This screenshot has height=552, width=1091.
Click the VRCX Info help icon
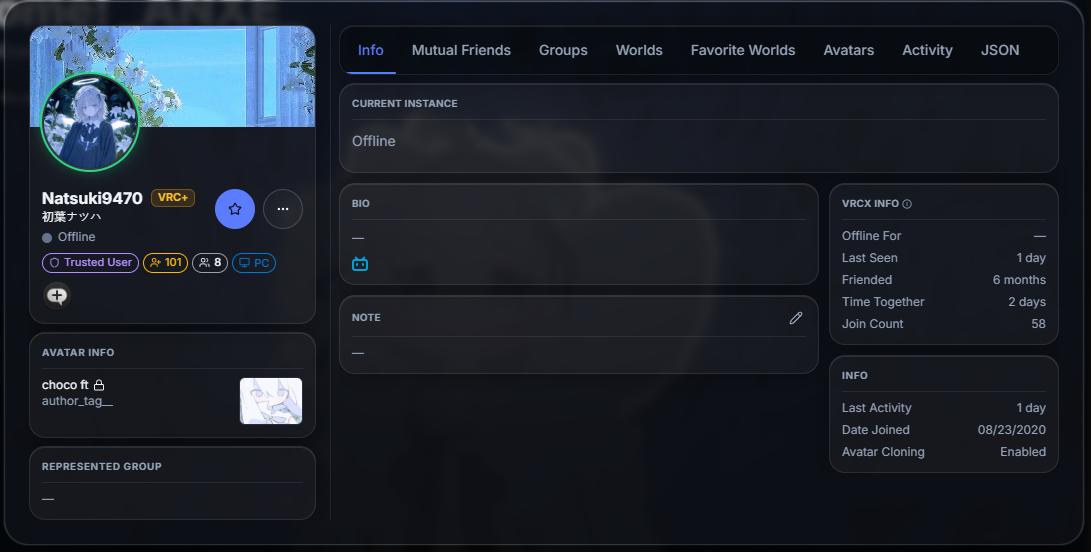pos(907,204)
